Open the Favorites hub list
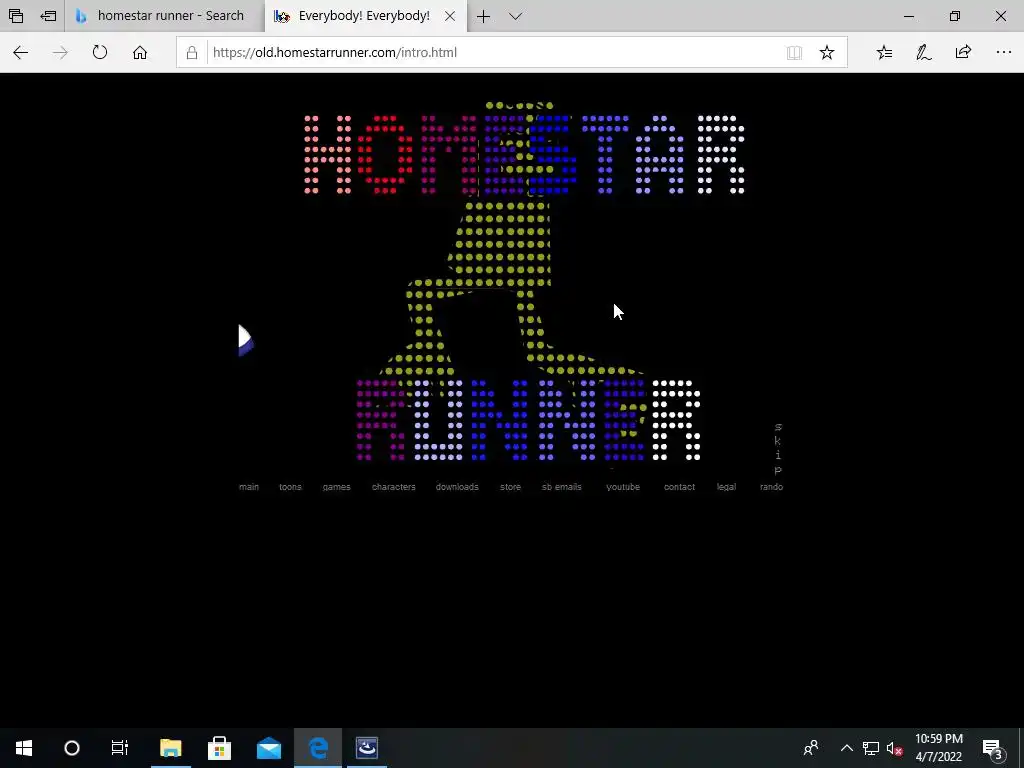The image size is (1024, 768). pos(884,53)
